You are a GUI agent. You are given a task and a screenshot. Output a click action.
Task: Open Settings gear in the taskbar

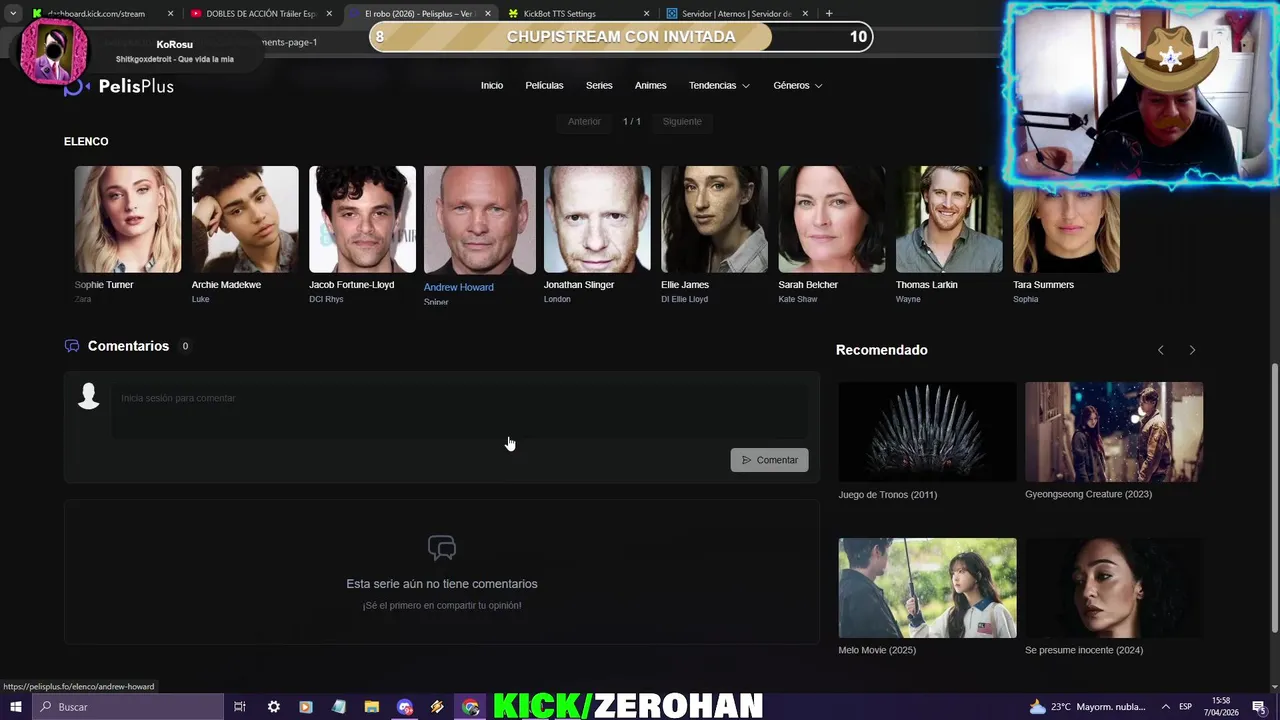click(x=273, y=707)
